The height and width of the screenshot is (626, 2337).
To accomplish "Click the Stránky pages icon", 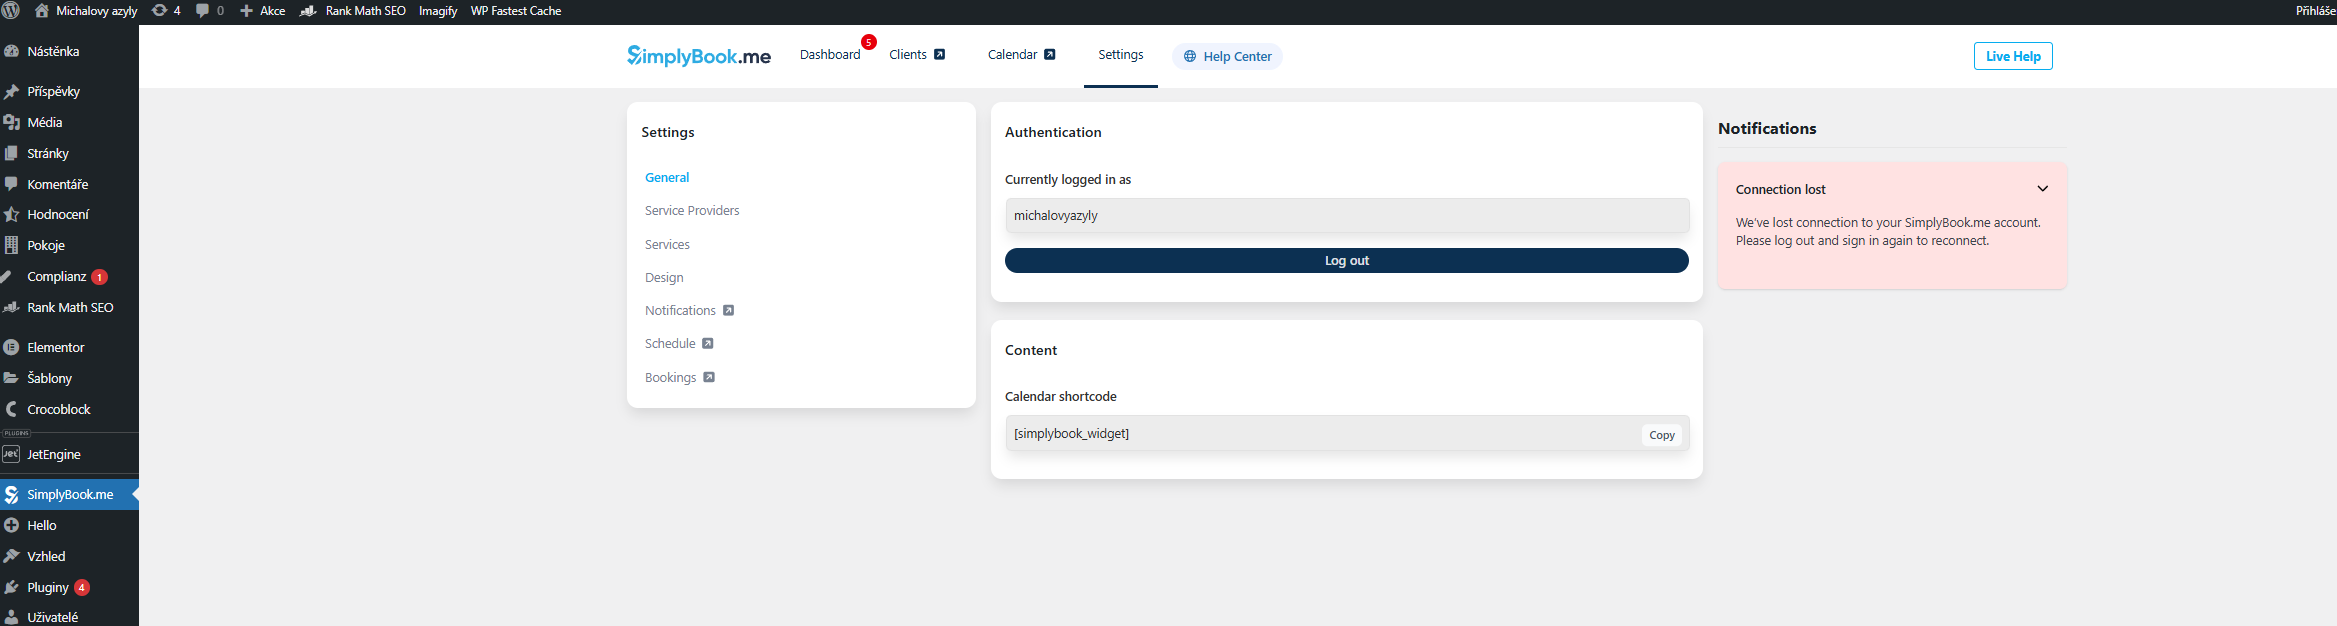I will coord(11,153).
